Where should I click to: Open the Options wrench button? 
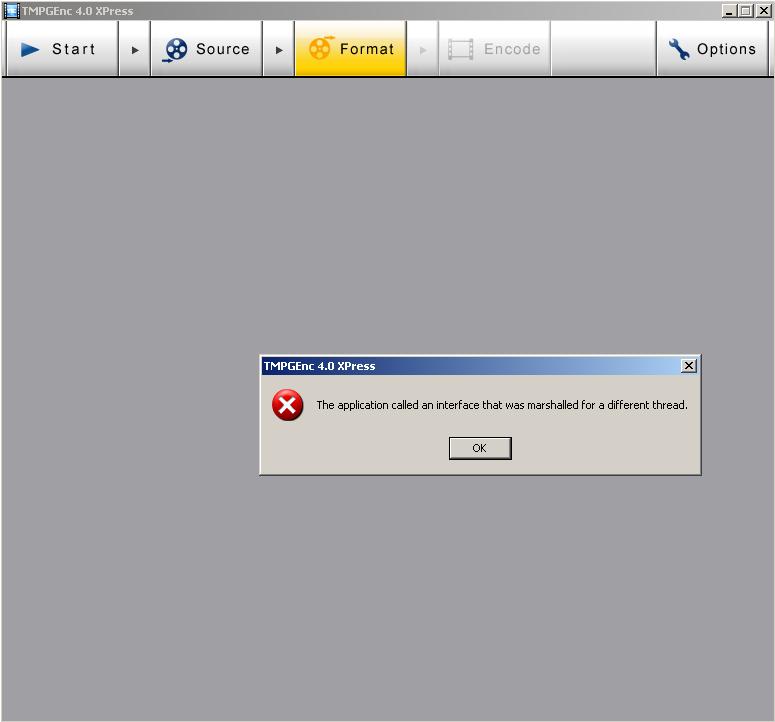712,48
